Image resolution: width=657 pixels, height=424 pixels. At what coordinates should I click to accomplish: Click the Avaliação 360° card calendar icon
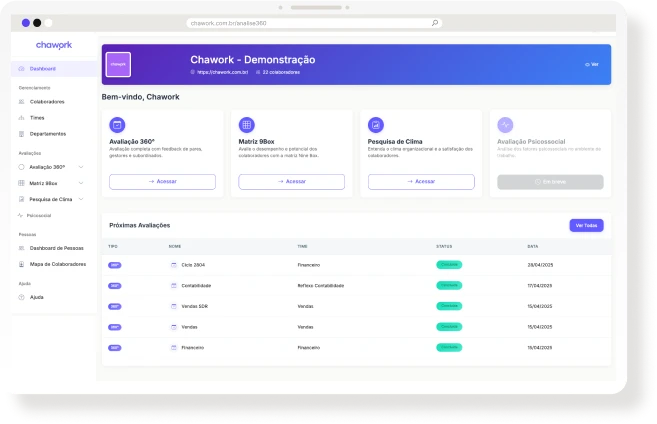click(x=117, y=125)
